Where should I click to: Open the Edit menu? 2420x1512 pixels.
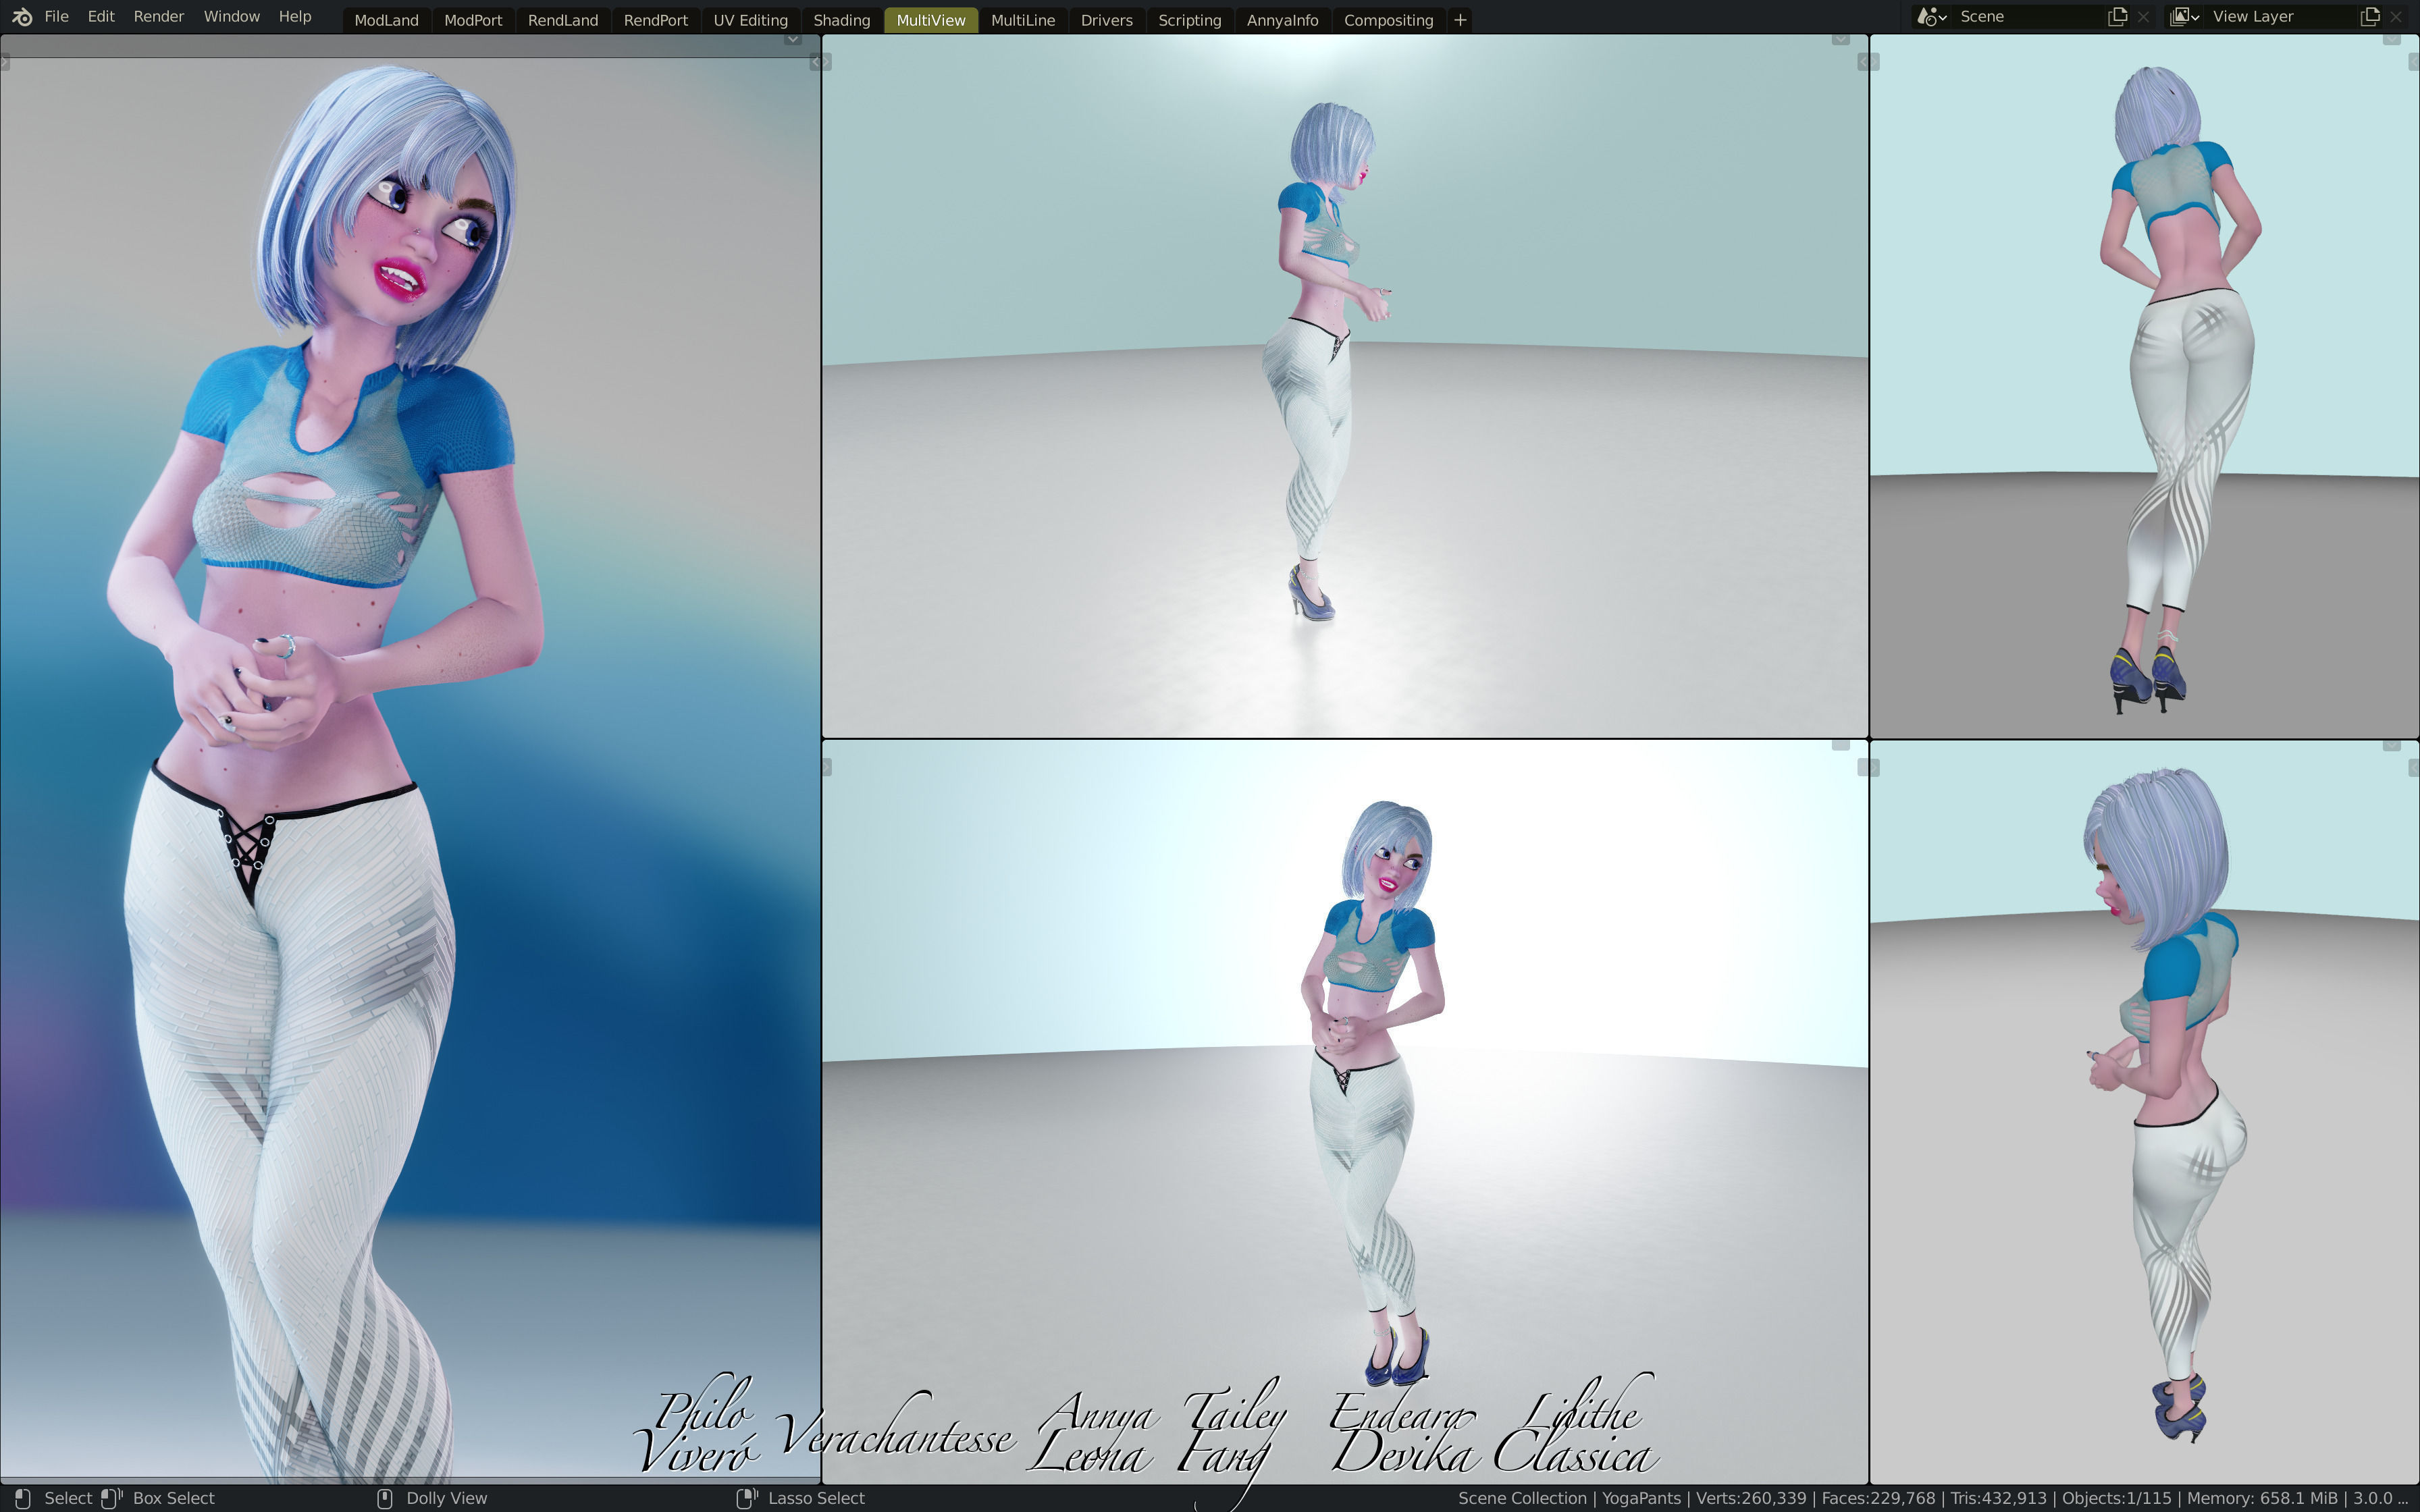pos(101,17)
